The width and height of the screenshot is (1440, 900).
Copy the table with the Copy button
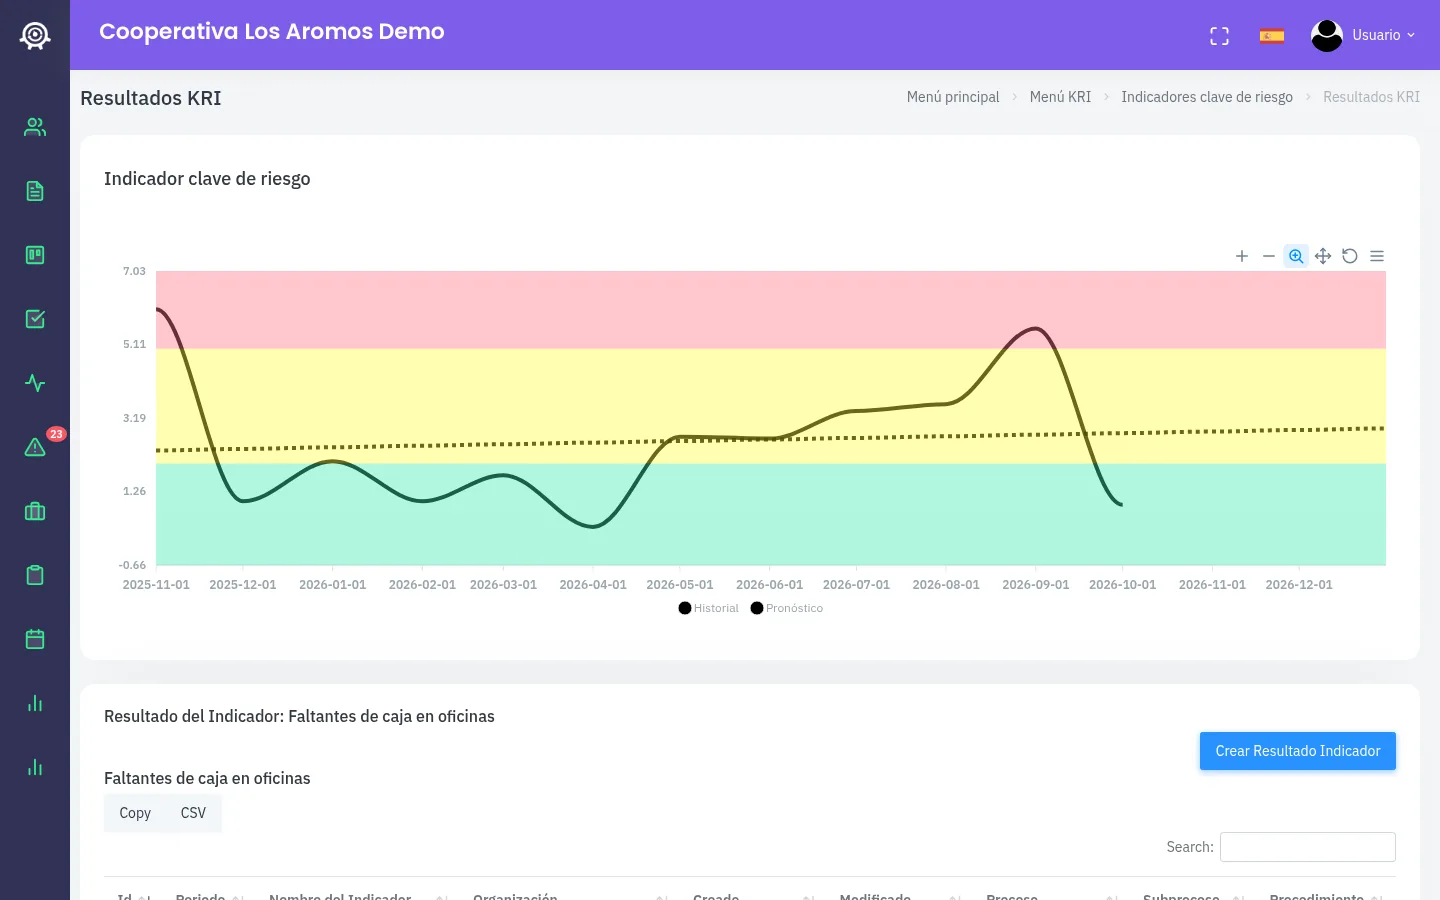tap(135, 813)
